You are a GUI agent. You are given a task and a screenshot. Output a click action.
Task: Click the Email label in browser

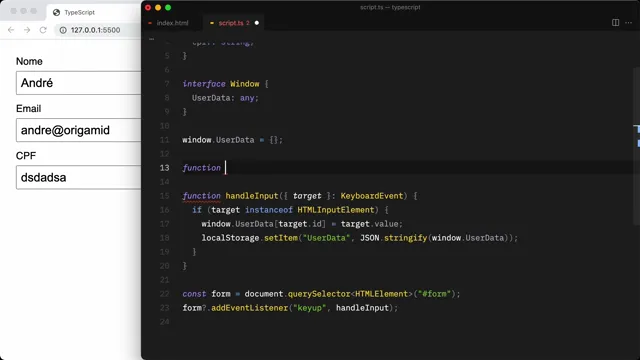point(29,109)
